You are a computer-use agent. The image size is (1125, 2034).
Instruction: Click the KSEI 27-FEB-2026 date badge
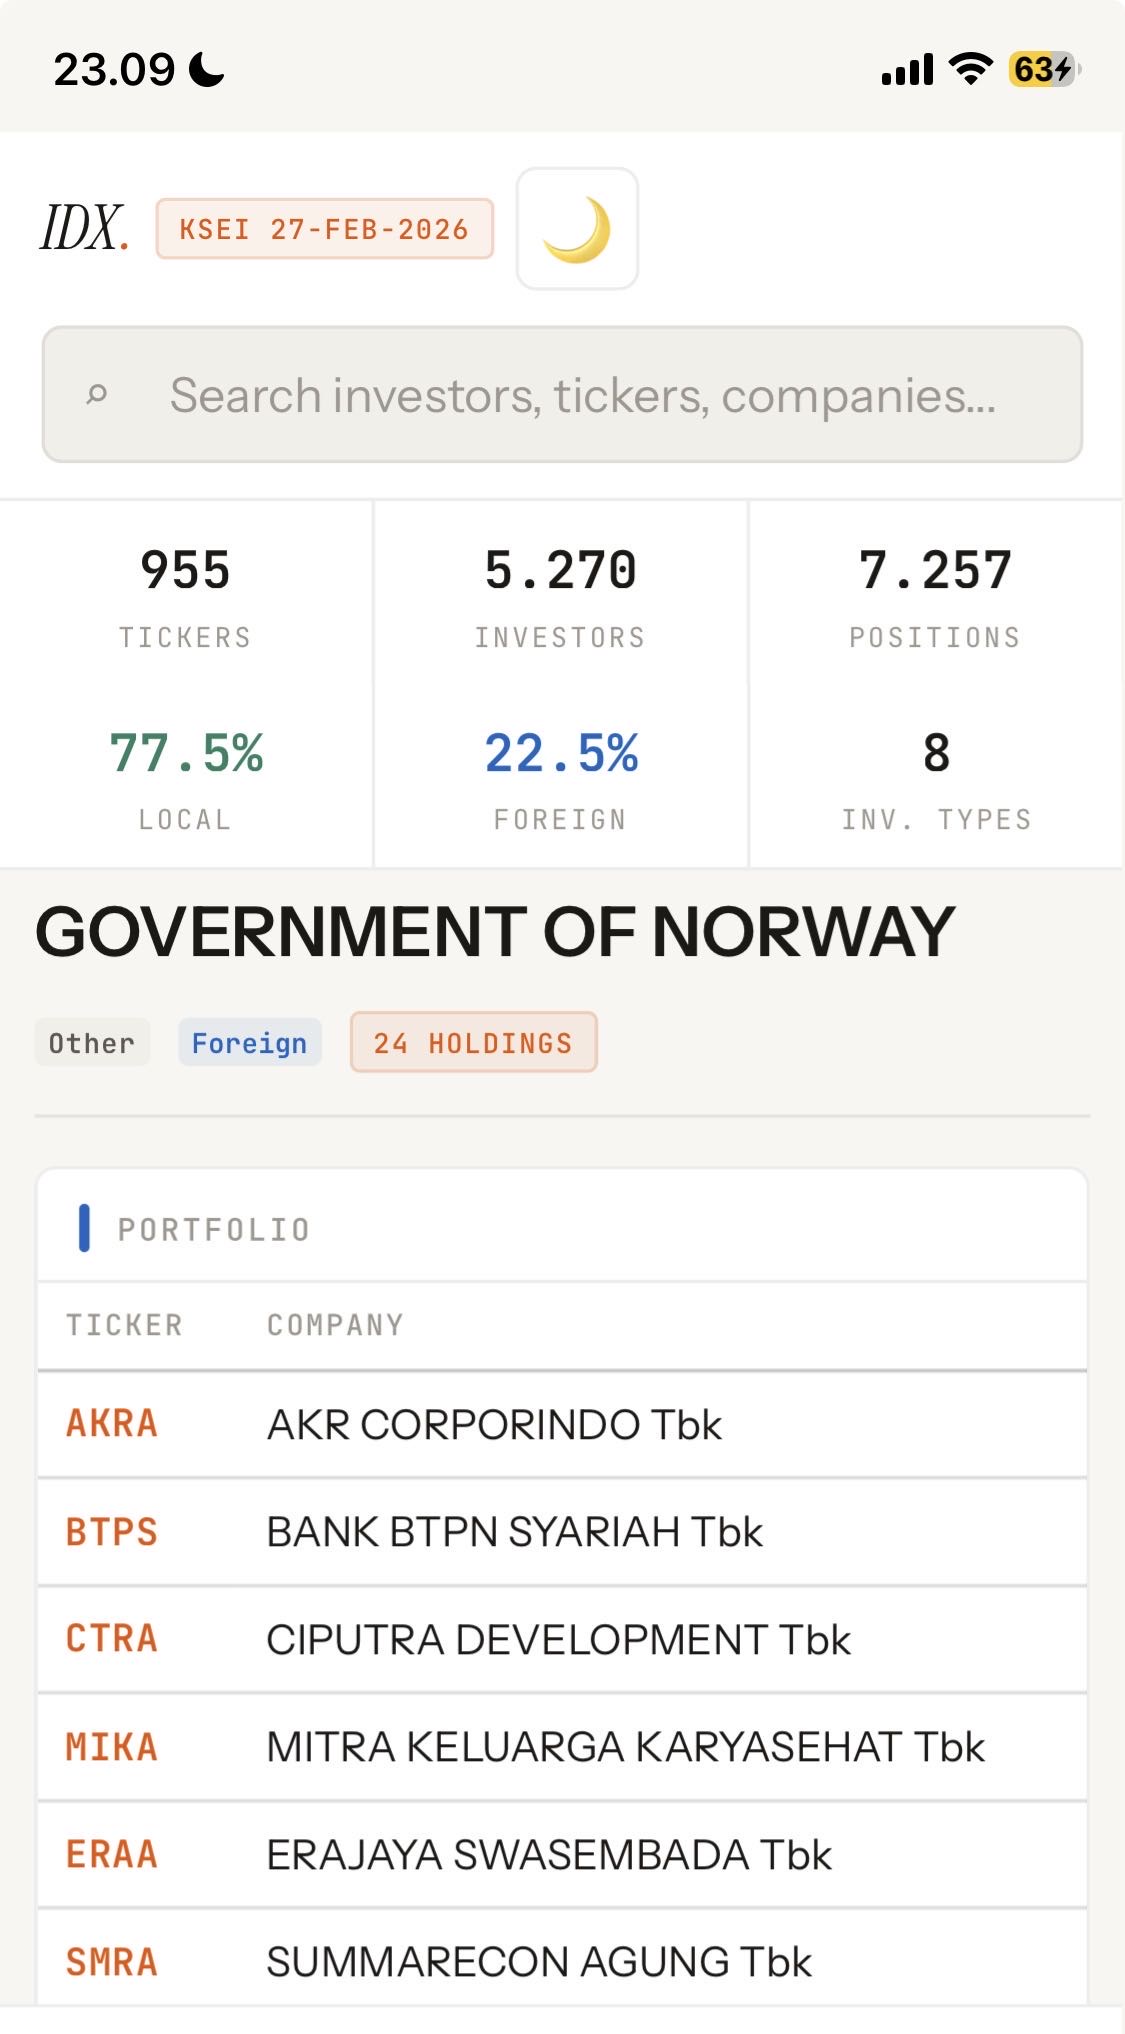[x=324, y=229]
